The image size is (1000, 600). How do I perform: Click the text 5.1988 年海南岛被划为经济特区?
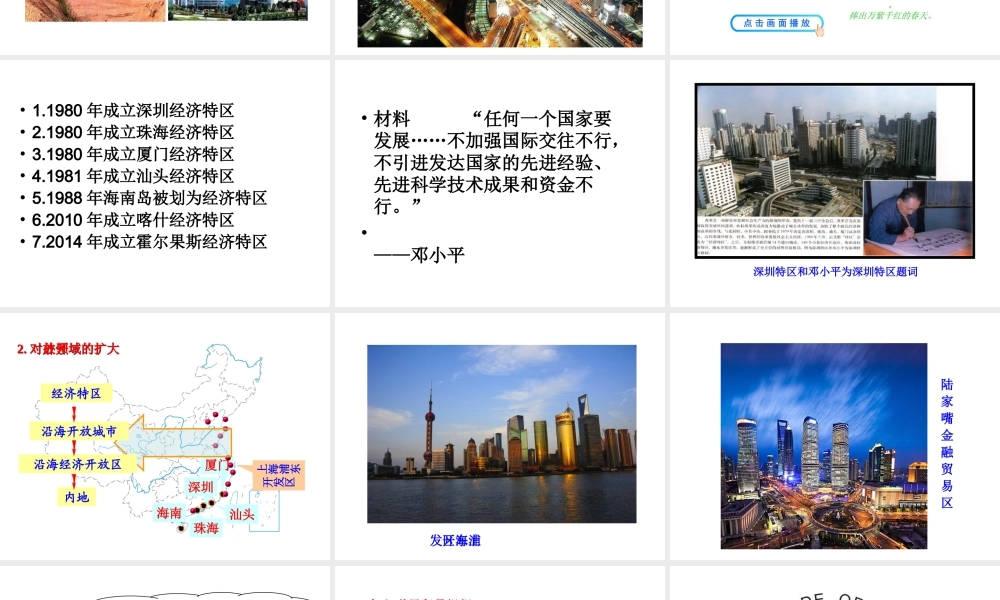pos(149,198)
